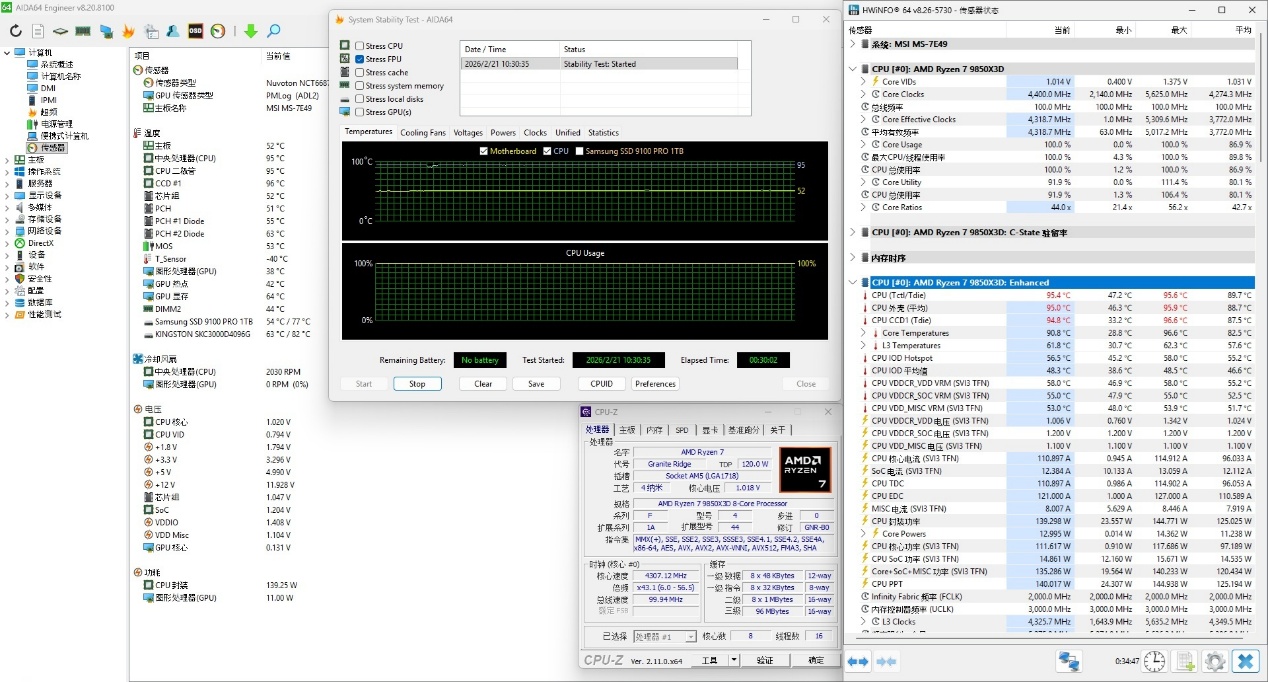Toggle the Stress FPU checkbox

359,59
